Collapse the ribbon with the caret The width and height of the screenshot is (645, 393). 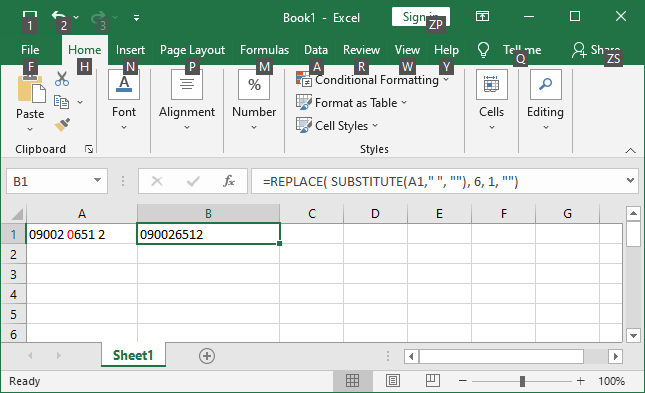coord(630,151)
